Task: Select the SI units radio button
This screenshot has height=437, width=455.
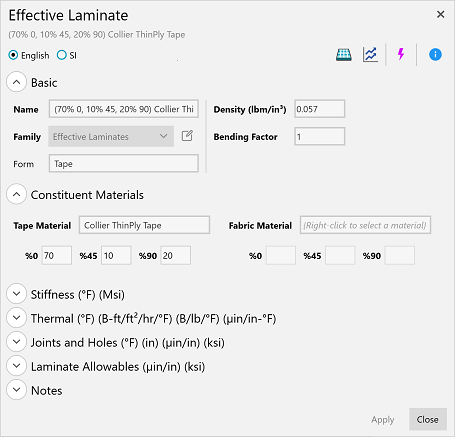Action: 62,55
